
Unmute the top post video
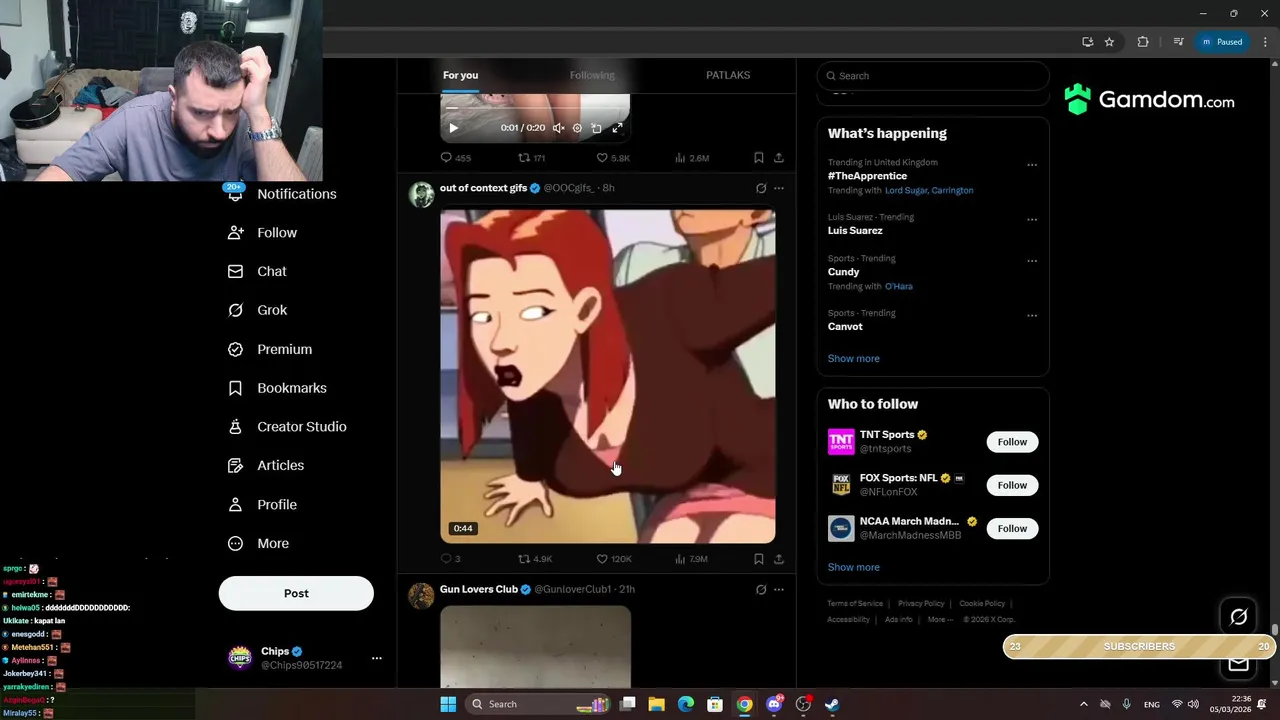pos(559,128)
